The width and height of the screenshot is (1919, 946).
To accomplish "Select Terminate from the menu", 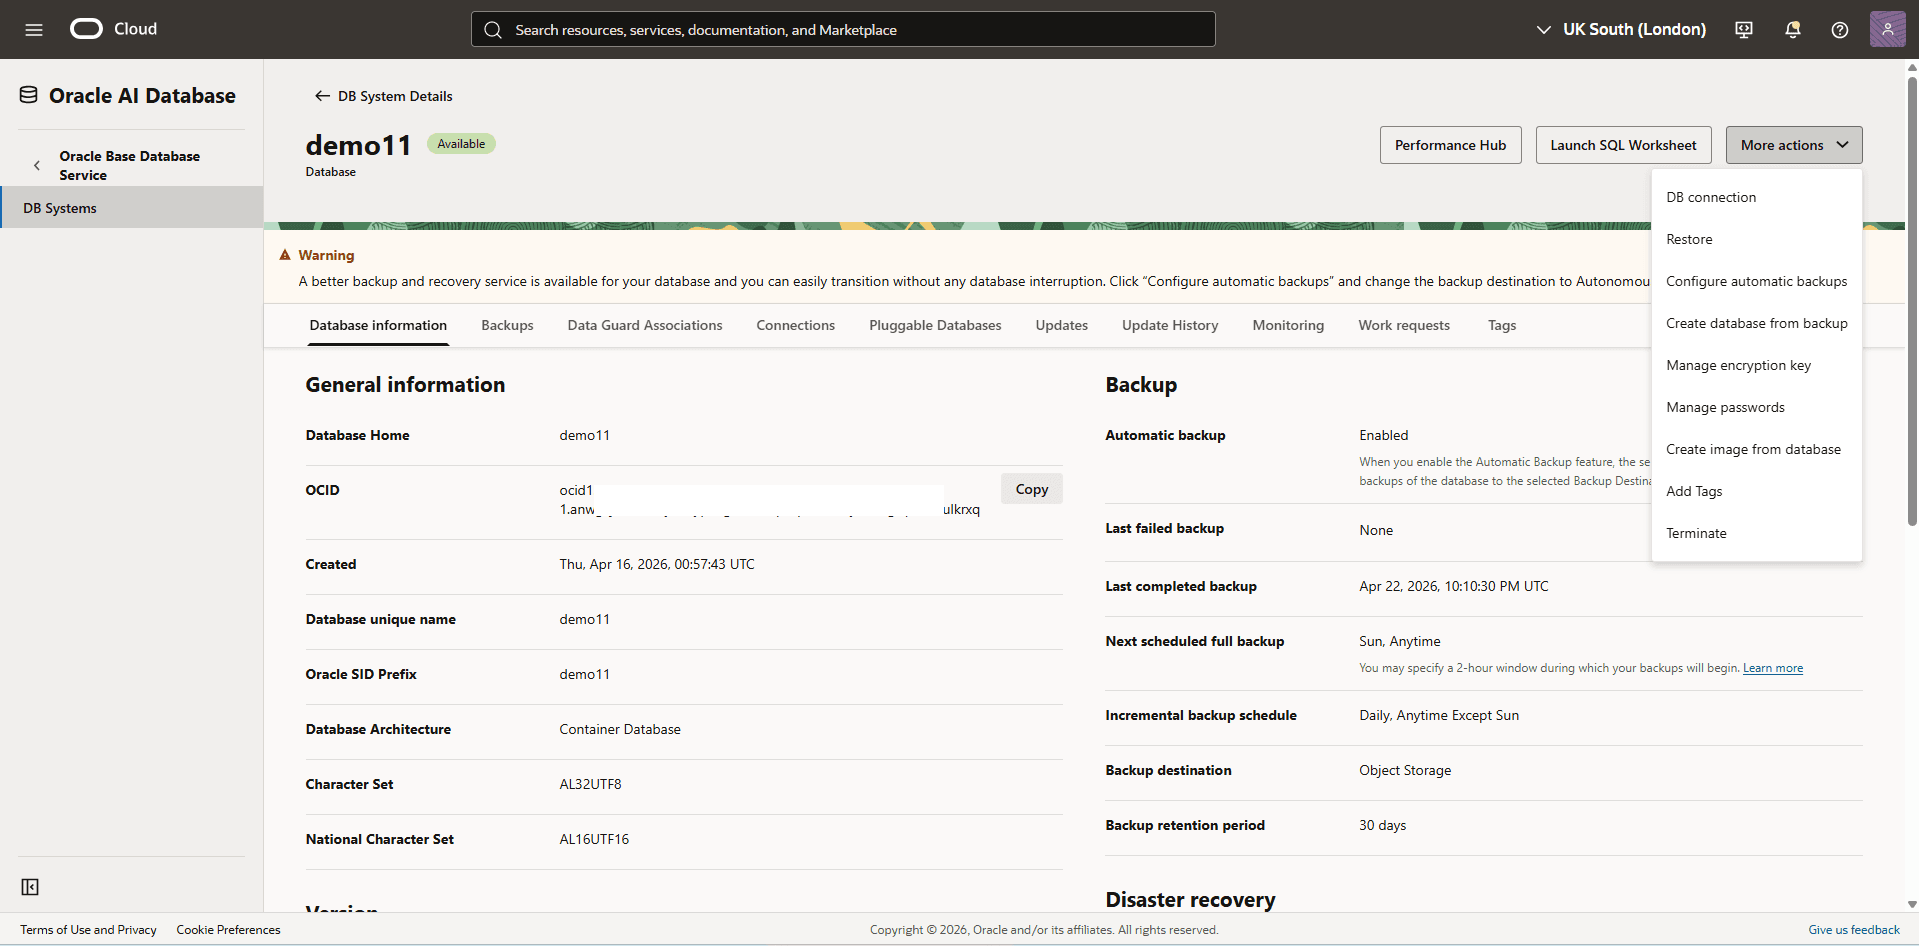I will [1756, 533].
